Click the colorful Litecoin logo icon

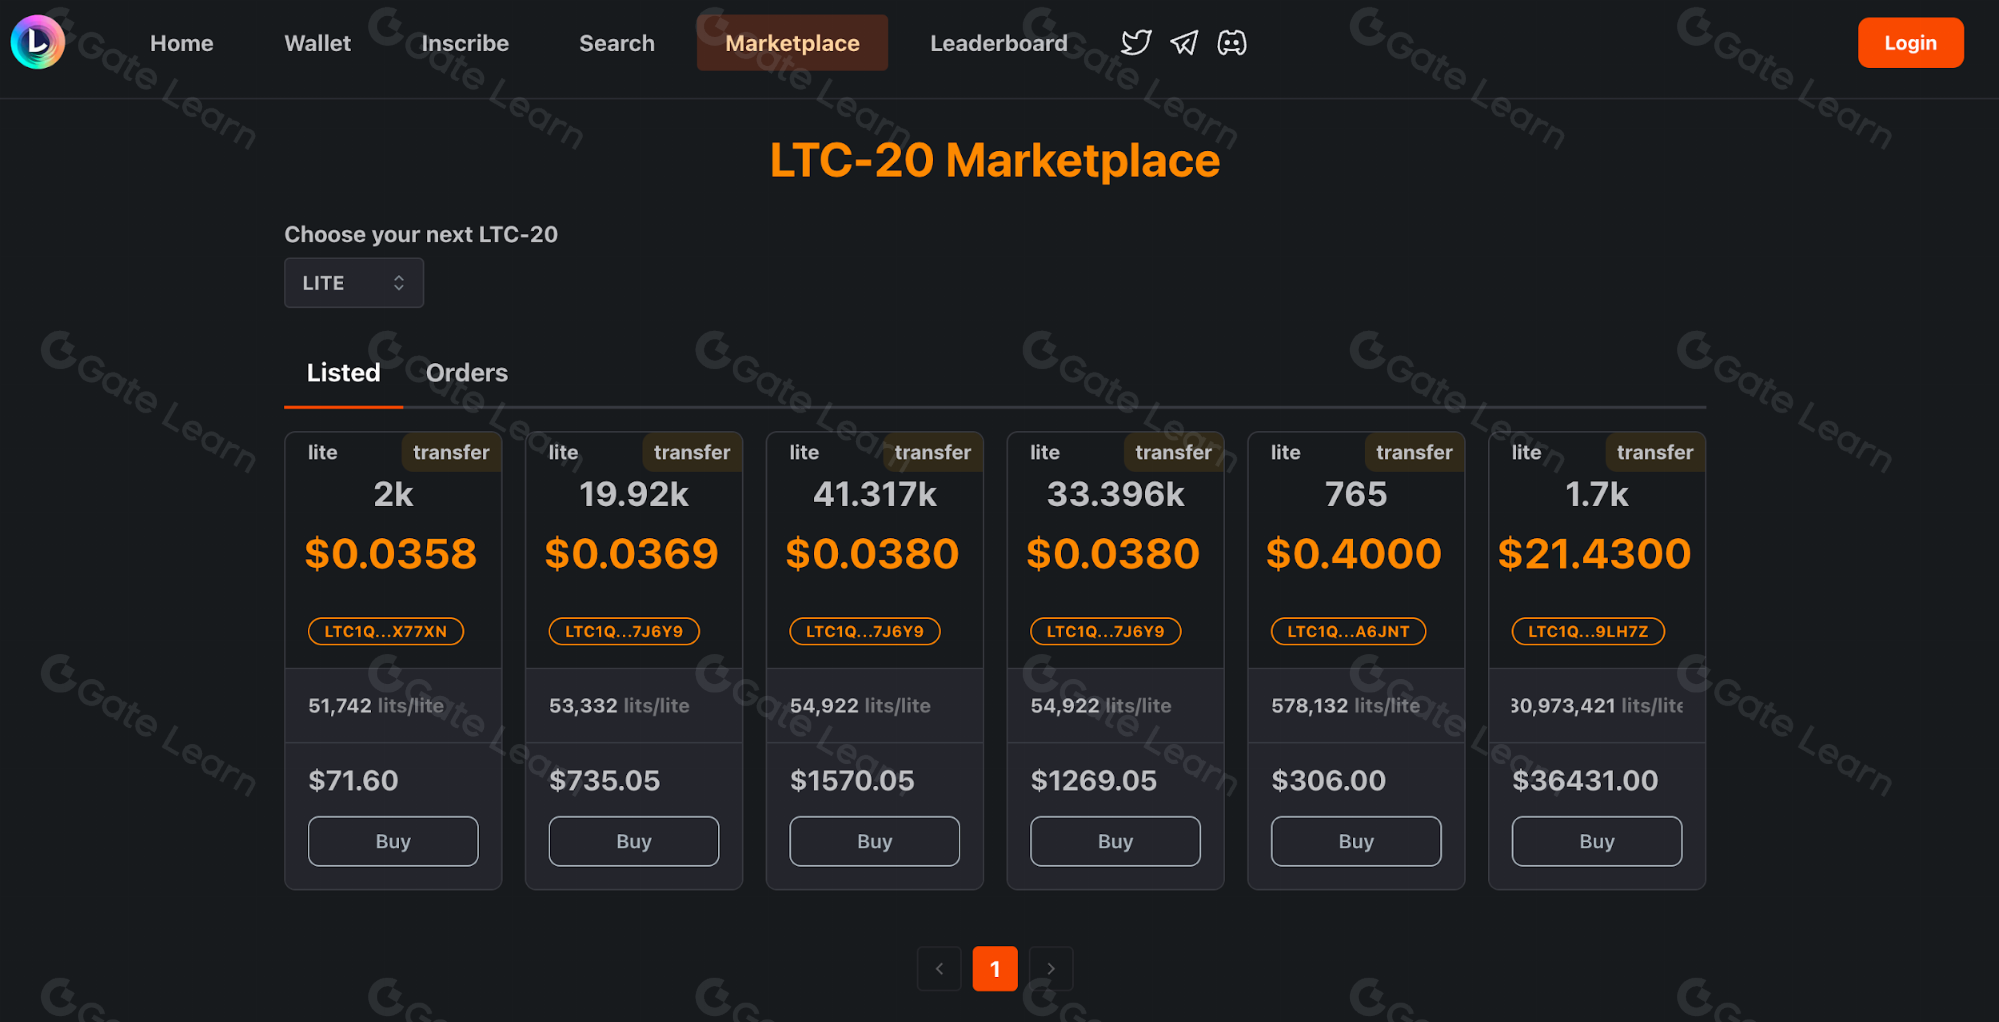[38, 42]
